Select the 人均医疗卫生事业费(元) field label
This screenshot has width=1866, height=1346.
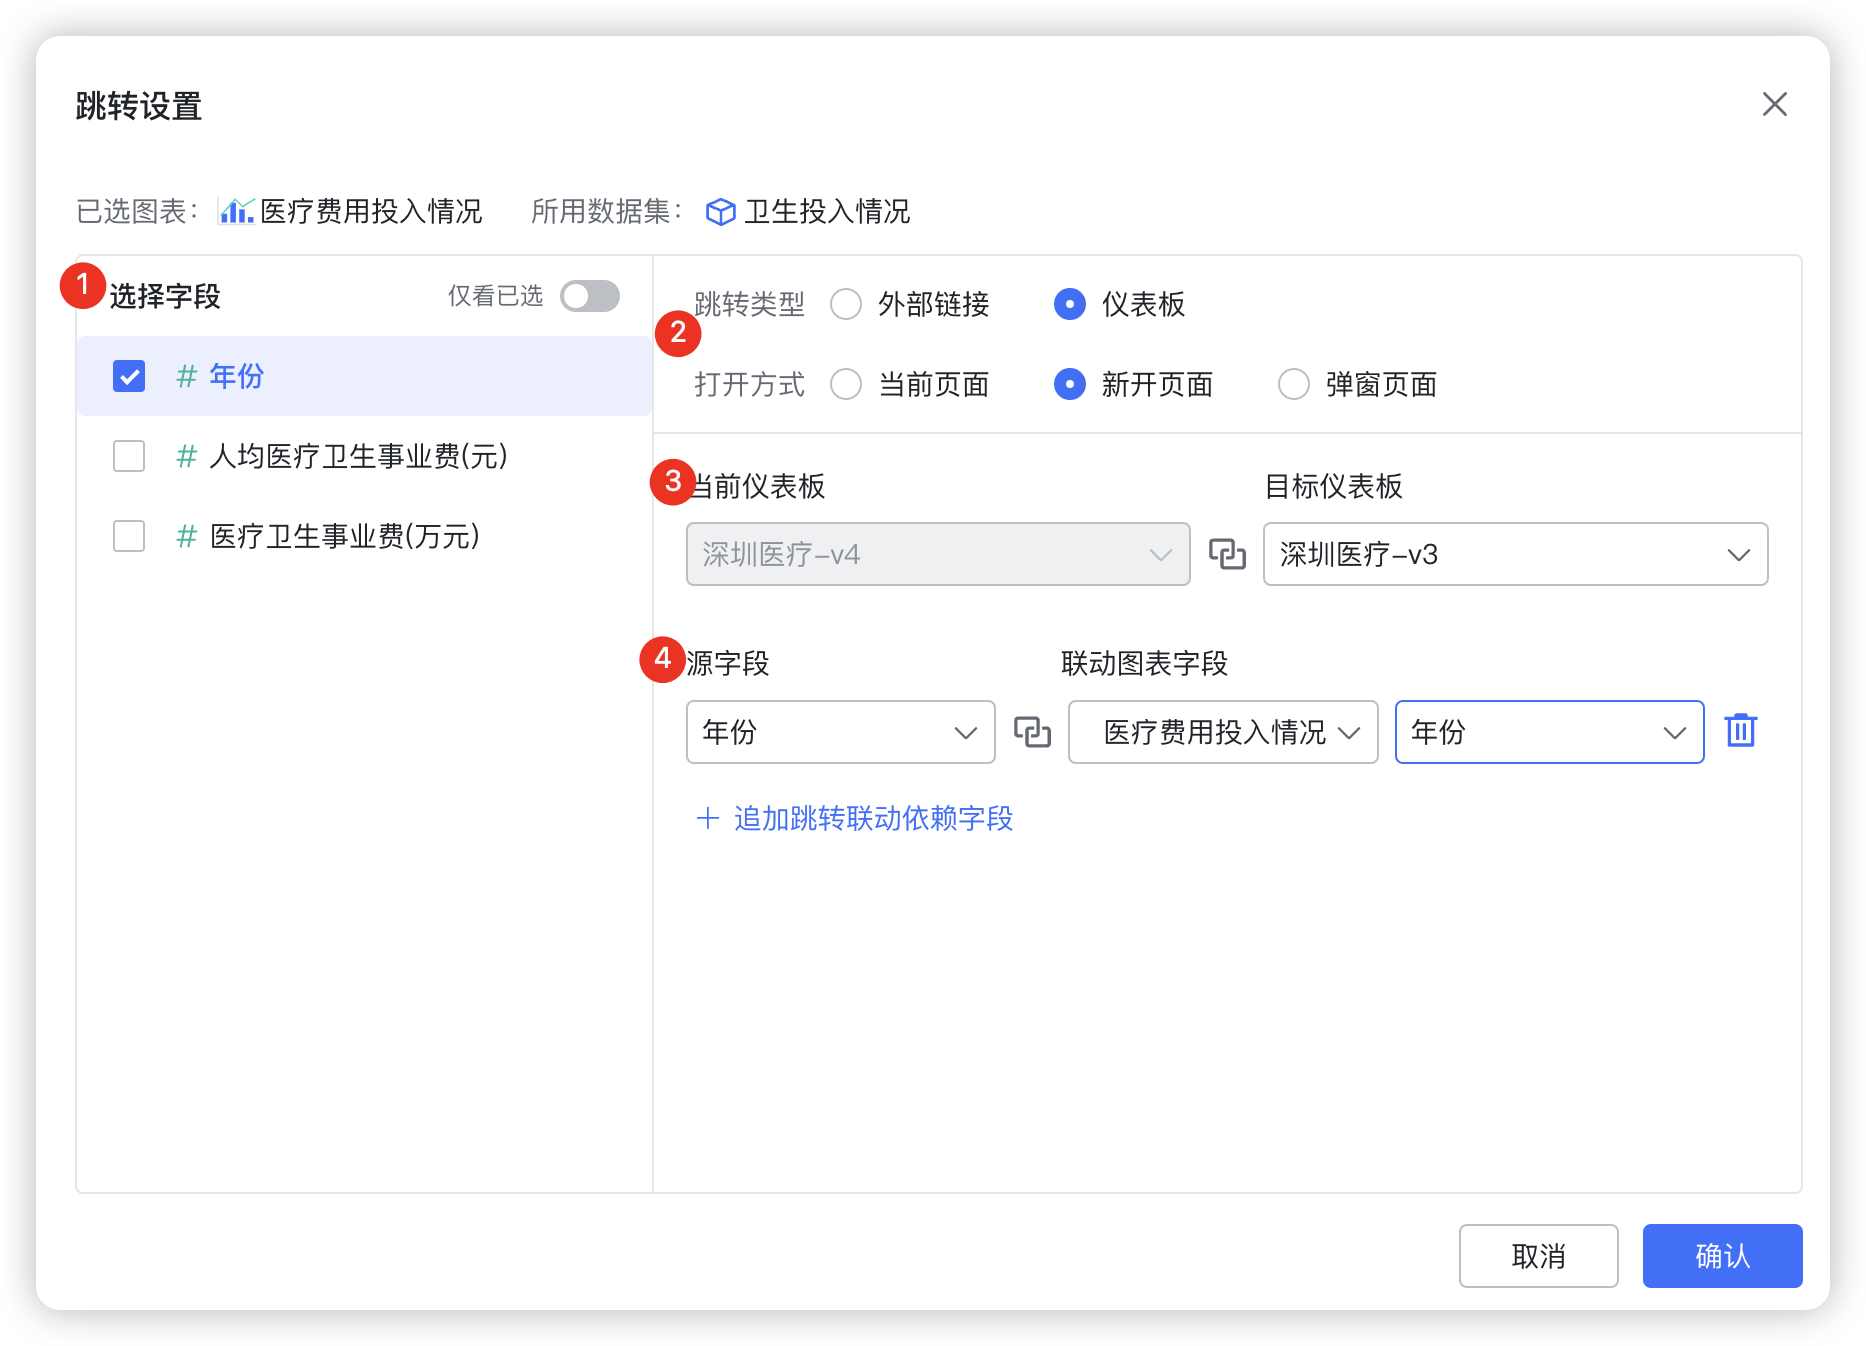pos(359,456)
